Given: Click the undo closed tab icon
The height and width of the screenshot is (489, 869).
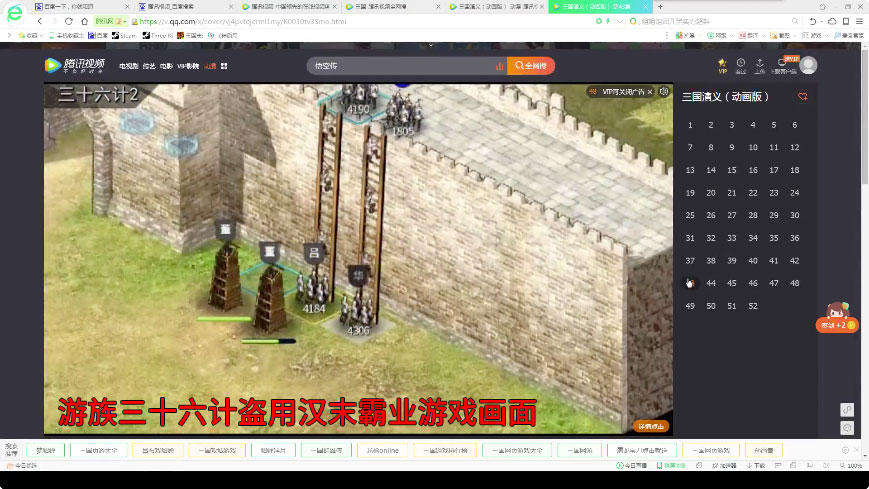Looking at the screenshot, I should click(x=812, y=21).
